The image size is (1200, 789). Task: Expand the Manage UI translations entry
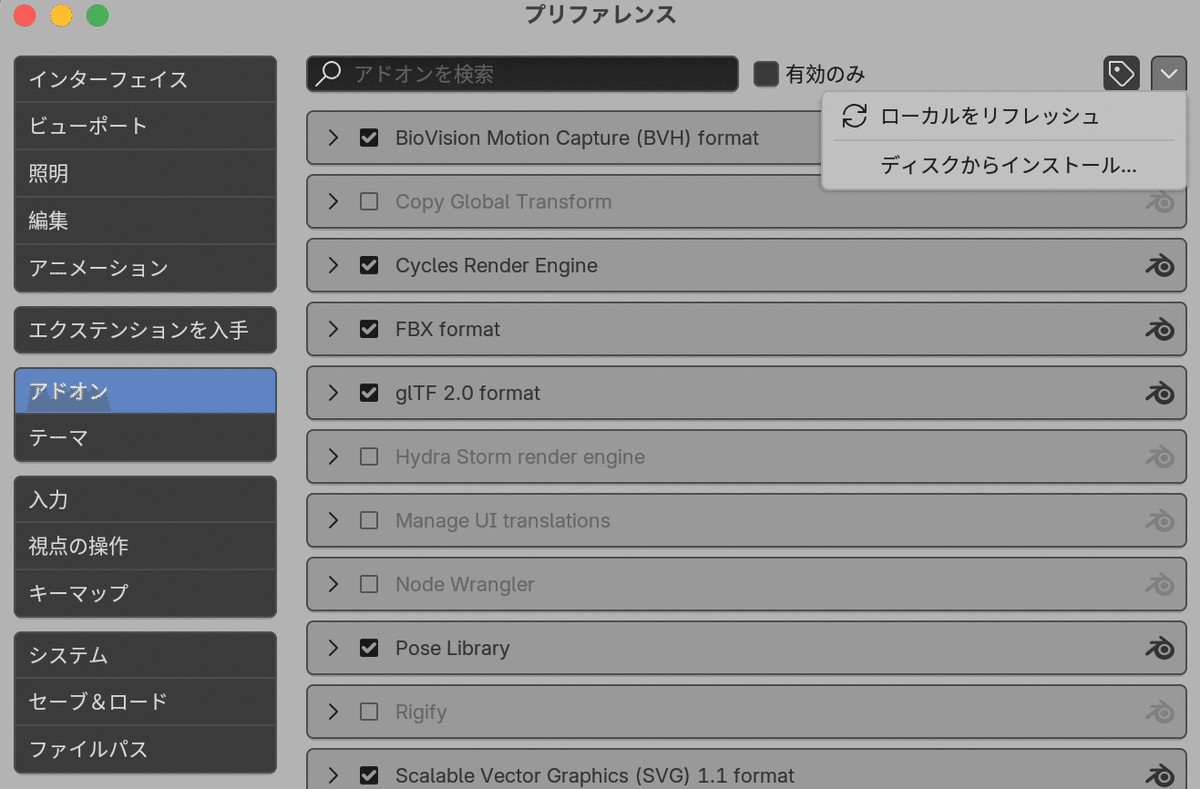coord(334,520)
